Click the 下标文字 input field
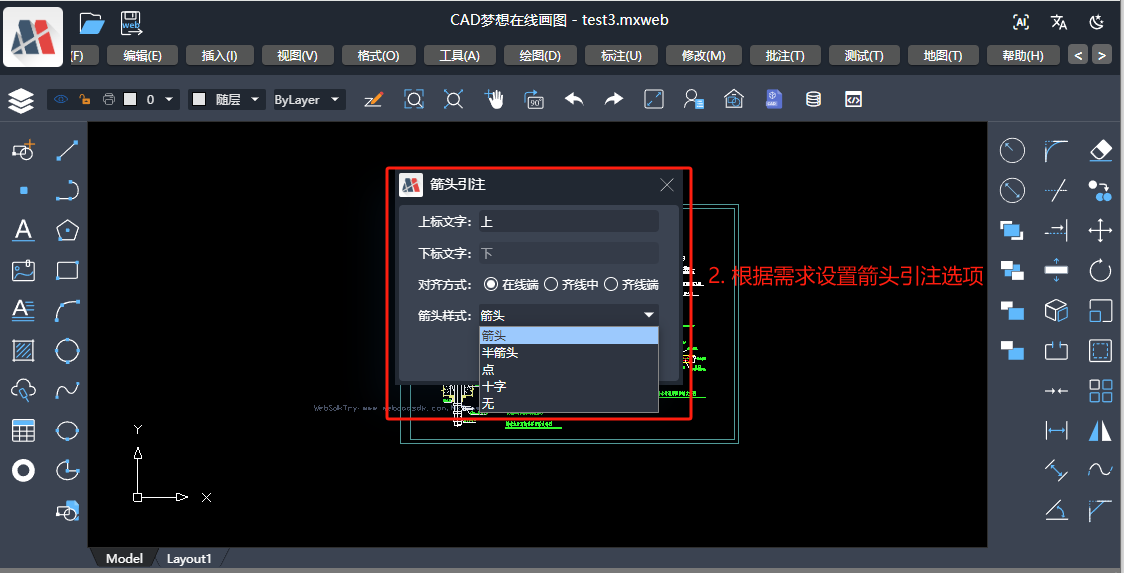The height and width of the screenshot is (573, 1124). pos(568,253)
